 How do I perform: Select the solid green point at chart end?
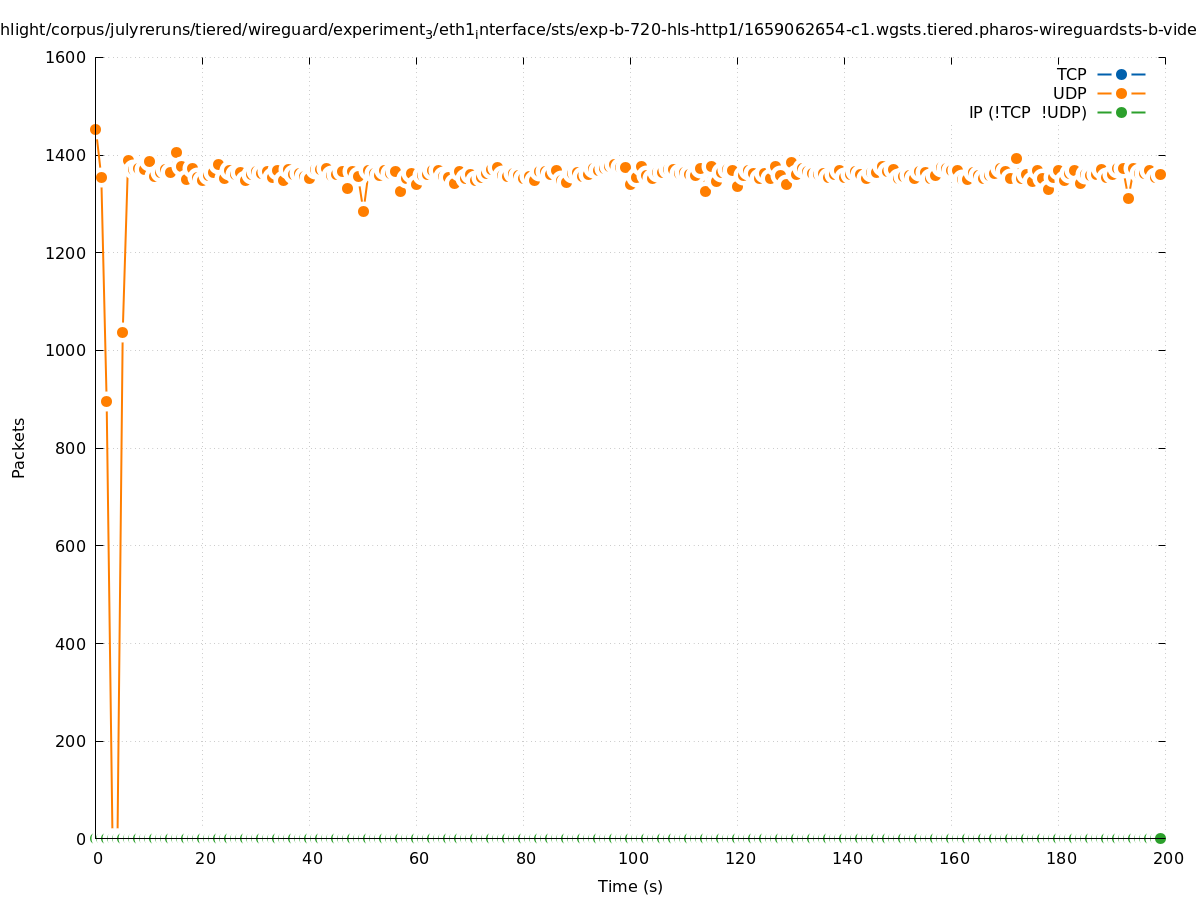(x=1160, y=838)
